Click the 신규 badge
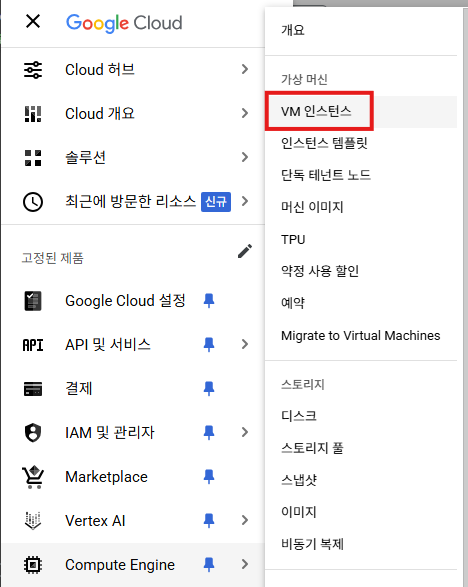The image size is (468, 587). 216,202
